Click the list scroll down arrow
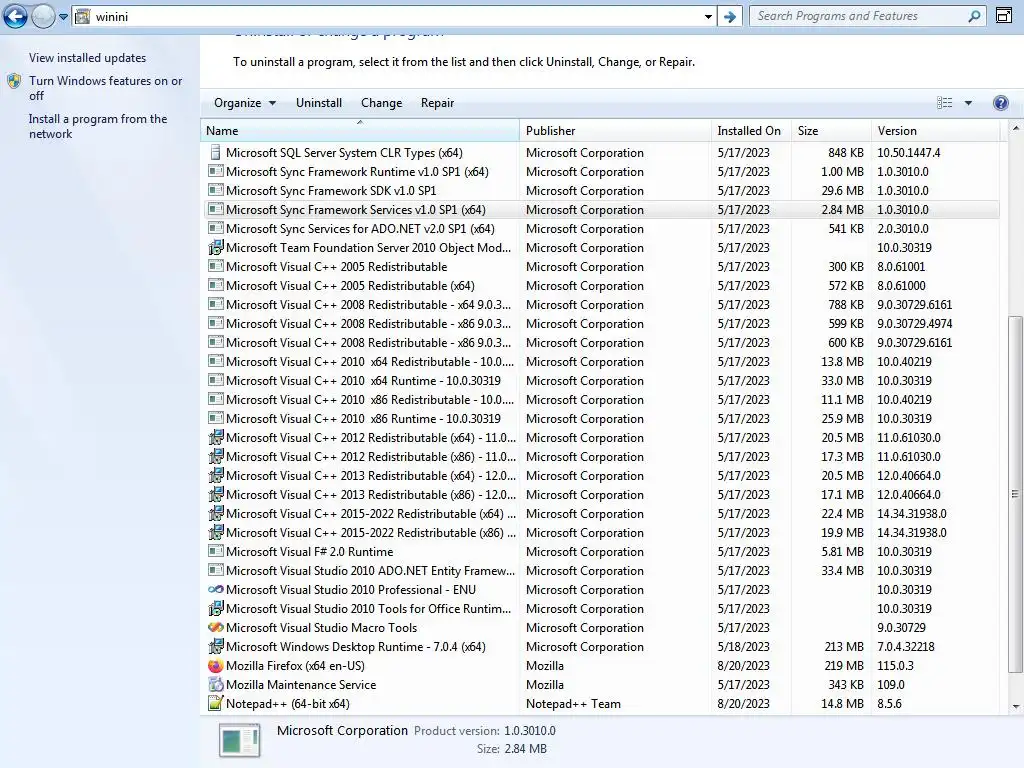1024x768 pixels. [x=1016, y=707]
